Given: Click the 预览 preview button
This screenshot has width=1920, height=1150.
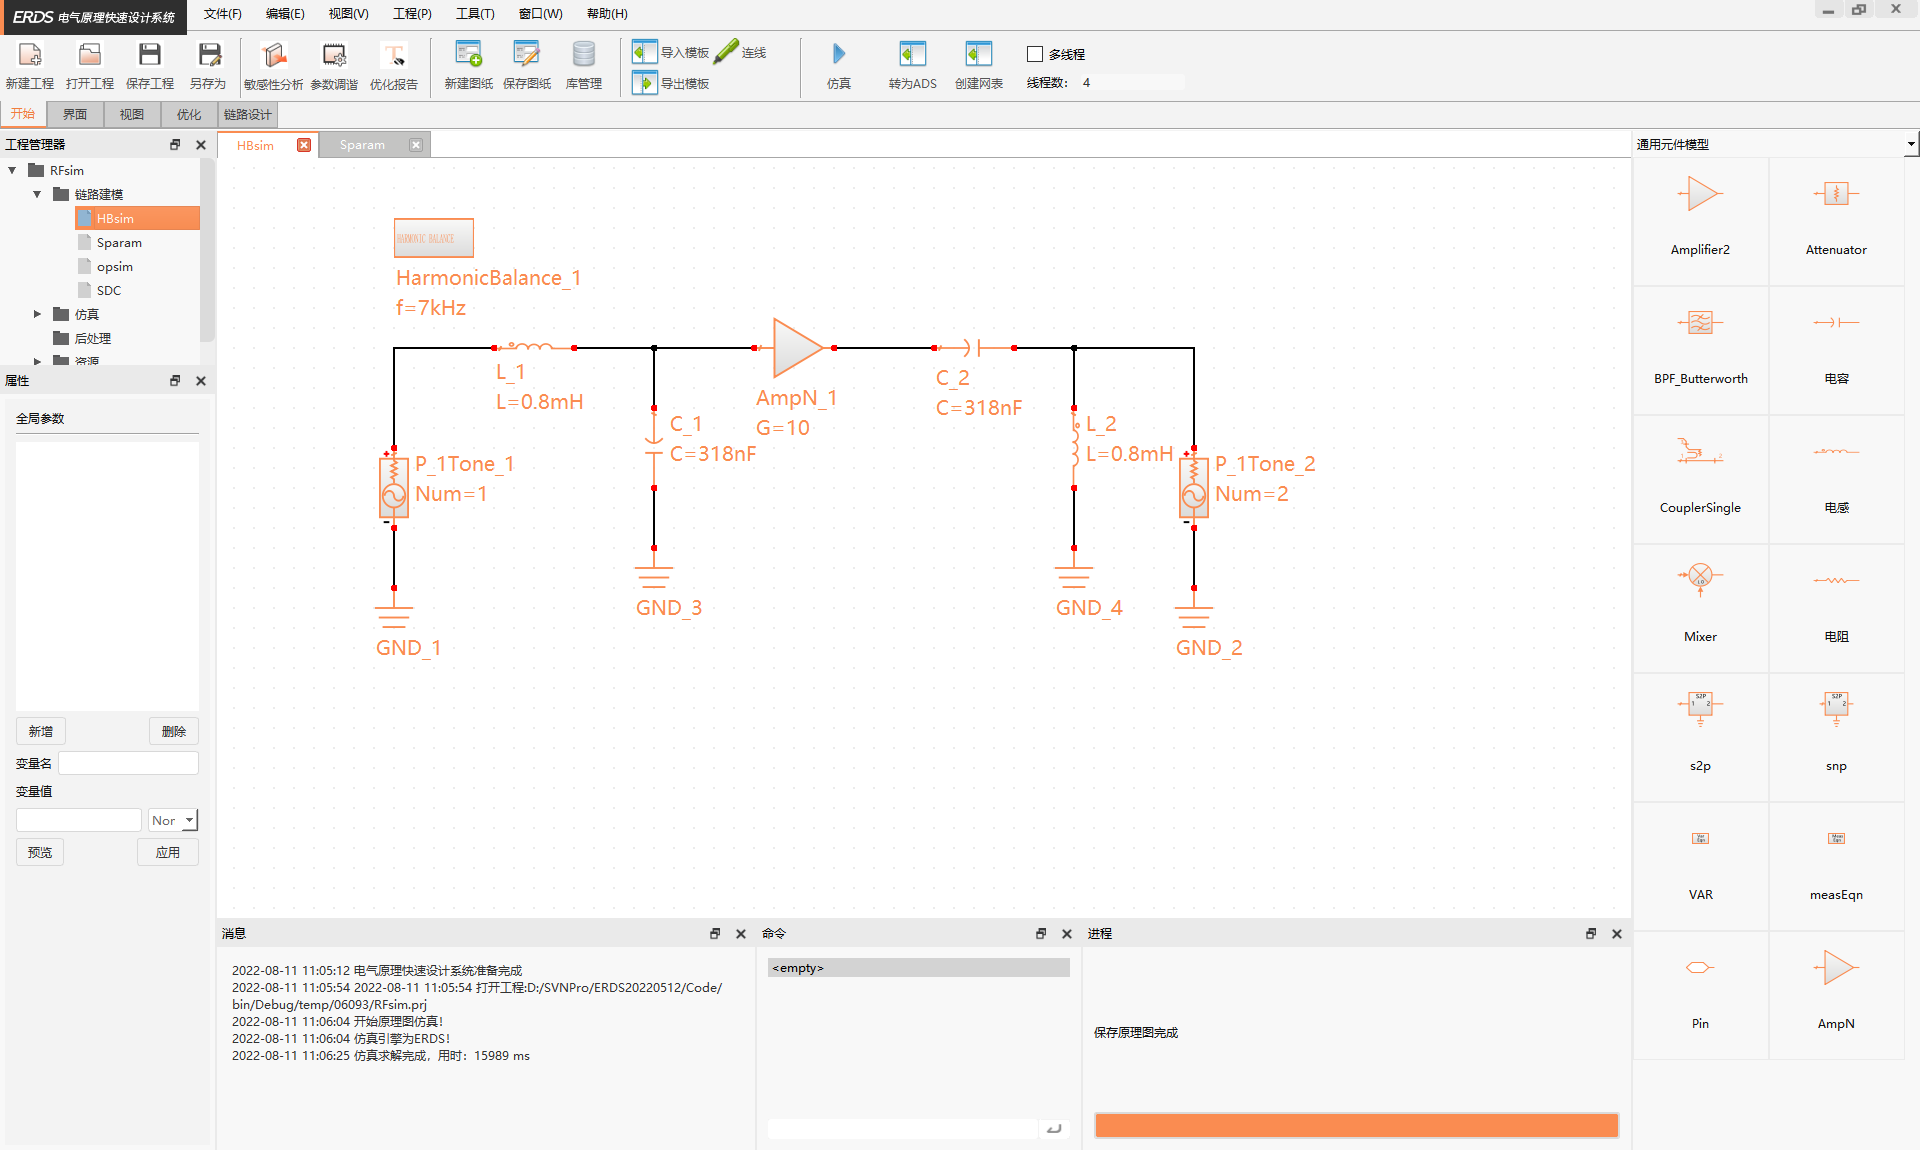Looking at the screenshot, I should (40, 852).
